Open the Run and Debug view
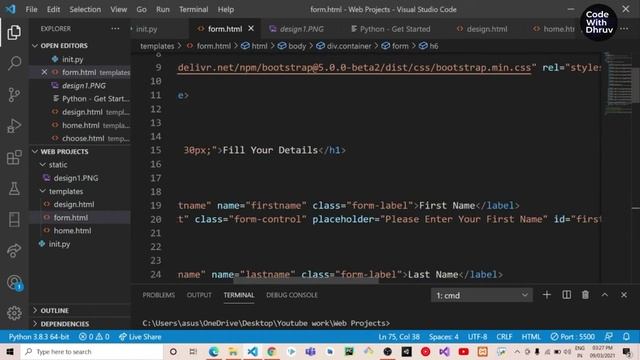 (x=14, y=126)
